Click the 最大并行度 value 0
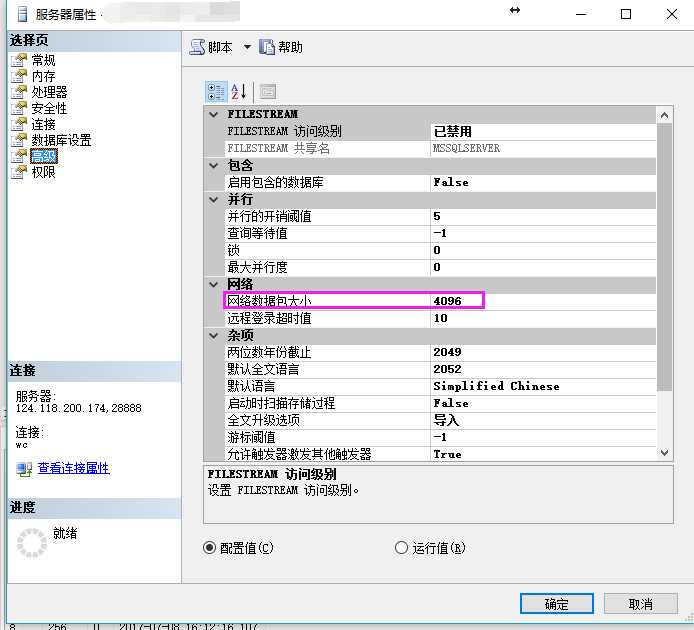 tap(437, 267)
